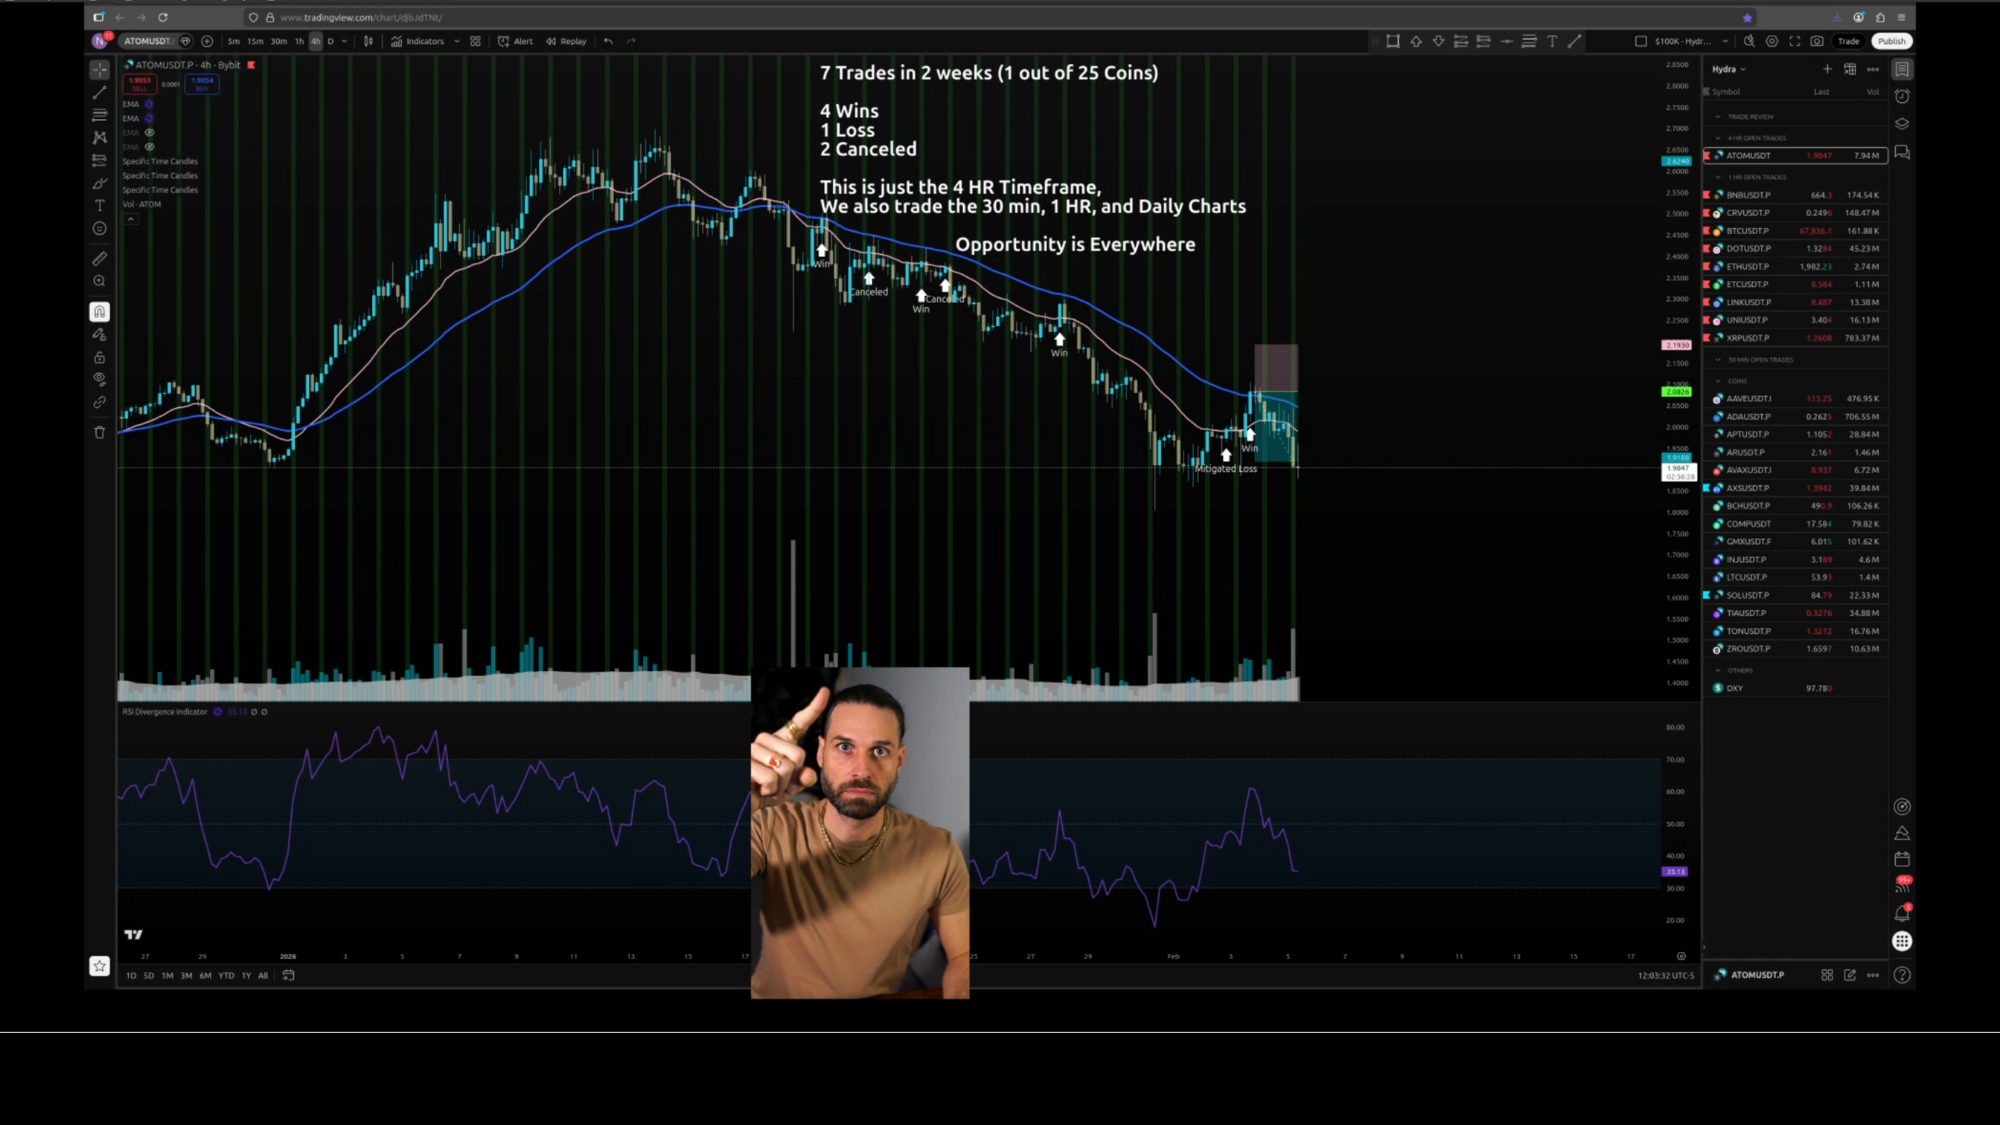Screen dimensions: 2000x1125
Task: Select the 15m timeframe
Action: click(255, 41)
